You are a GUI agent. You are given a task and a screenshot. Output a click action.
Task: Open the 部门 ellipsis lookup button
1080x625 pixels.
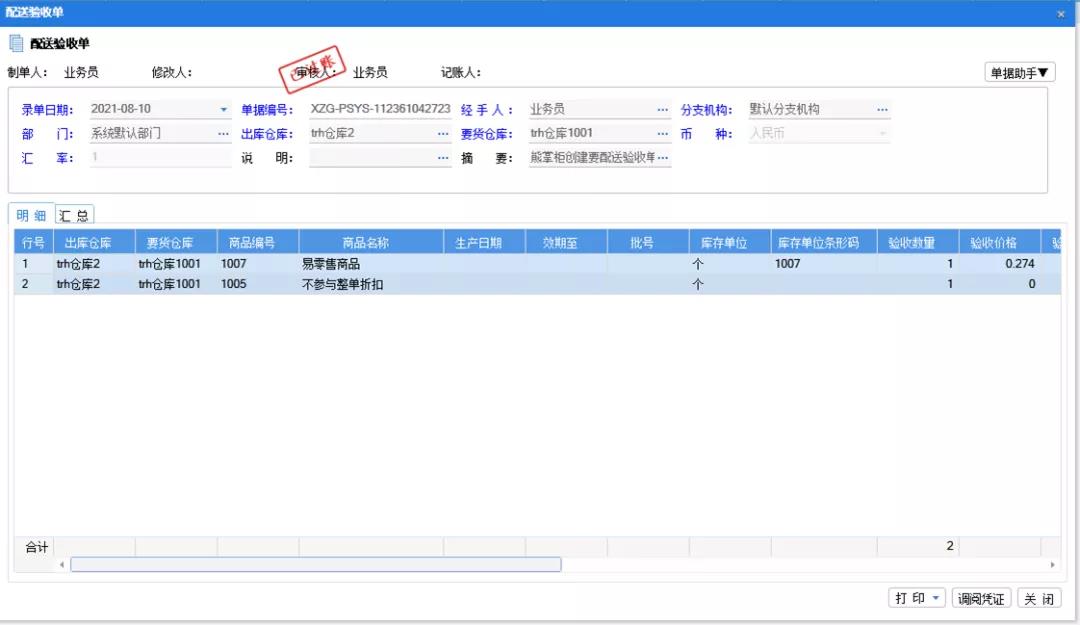click(x=223, y=134)
